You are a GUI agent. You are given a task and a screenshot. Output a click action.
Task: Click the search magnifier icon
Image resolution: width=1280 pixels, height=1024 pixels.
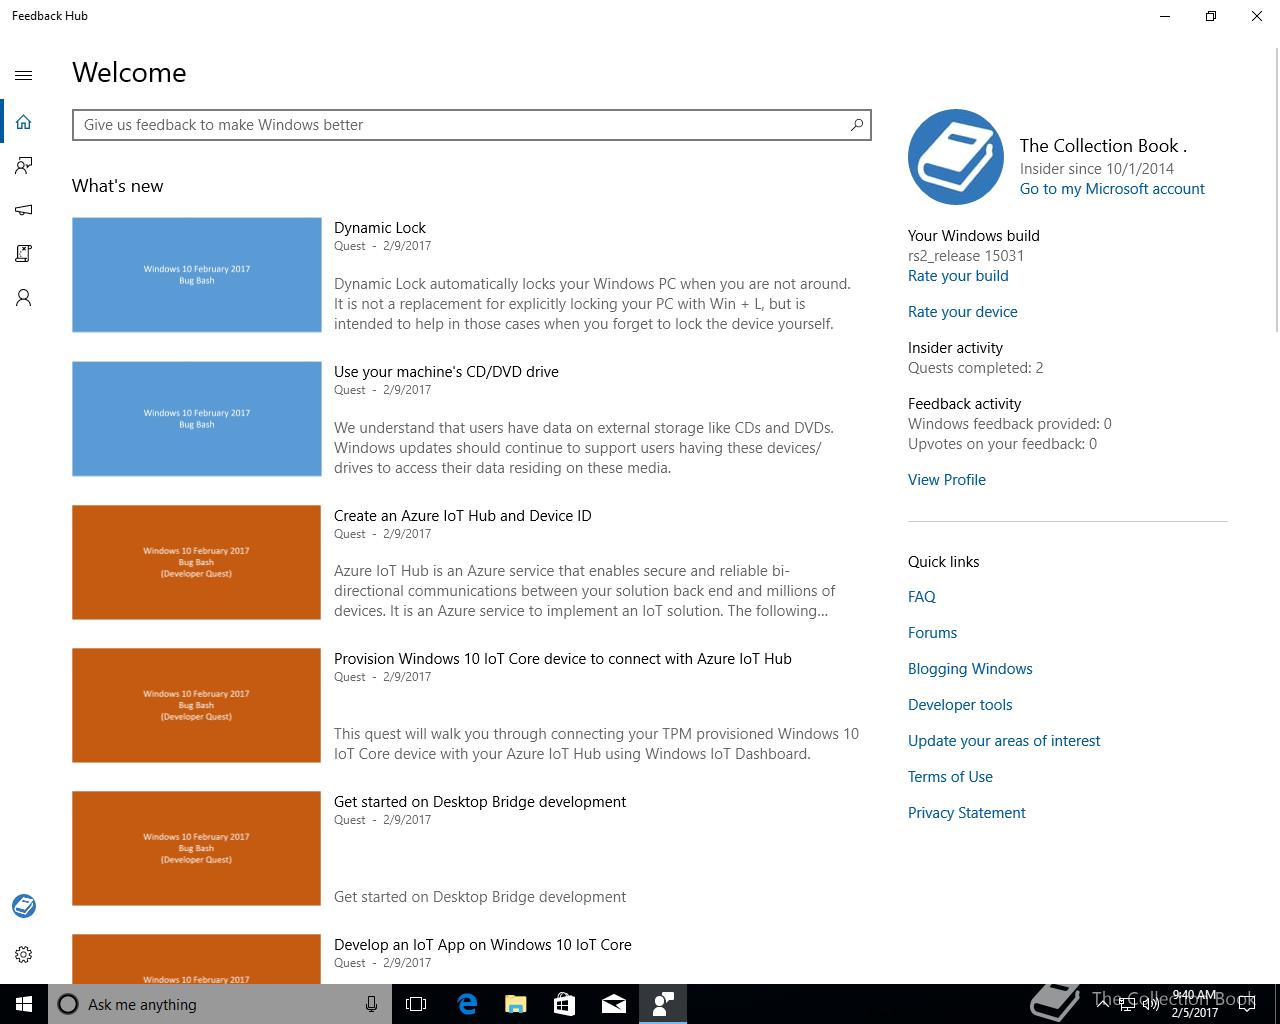[857, 125]
